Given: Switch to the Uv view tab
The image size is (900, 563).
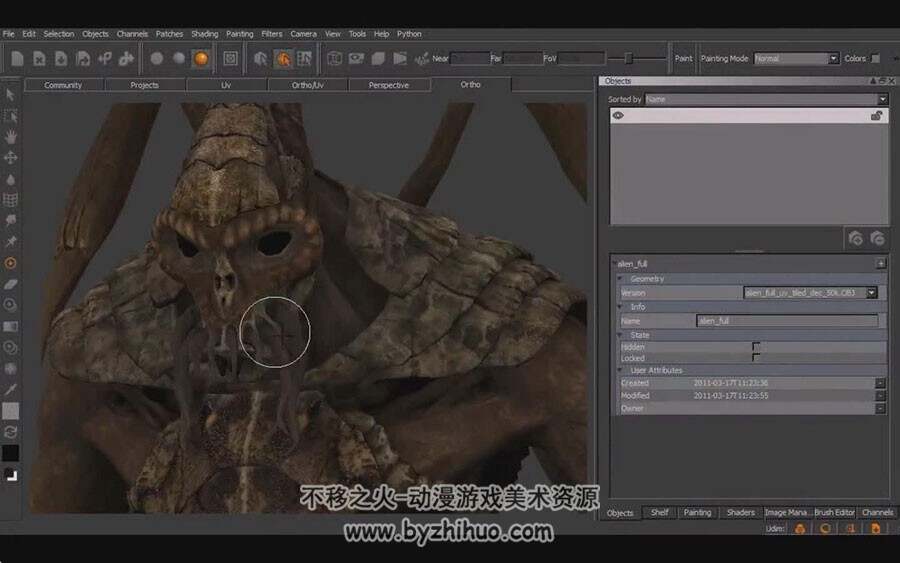Looking at the screenshot, I should [226, 85].
